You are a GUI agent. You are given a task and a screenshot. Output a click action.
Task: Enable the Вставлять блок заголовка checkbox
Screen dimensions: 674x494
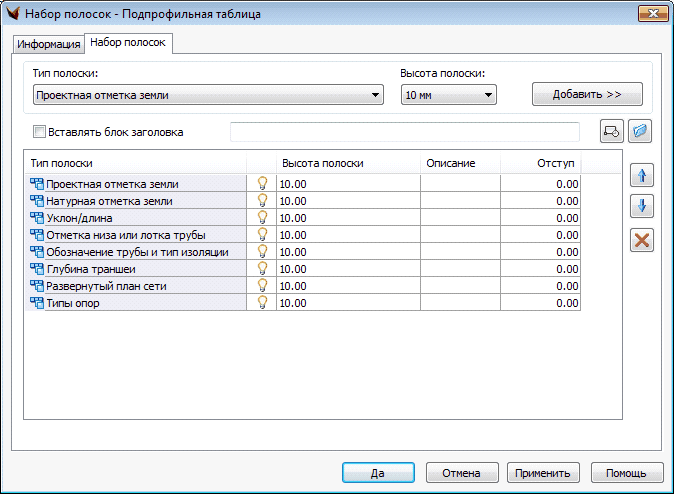(x=40, y=132)
